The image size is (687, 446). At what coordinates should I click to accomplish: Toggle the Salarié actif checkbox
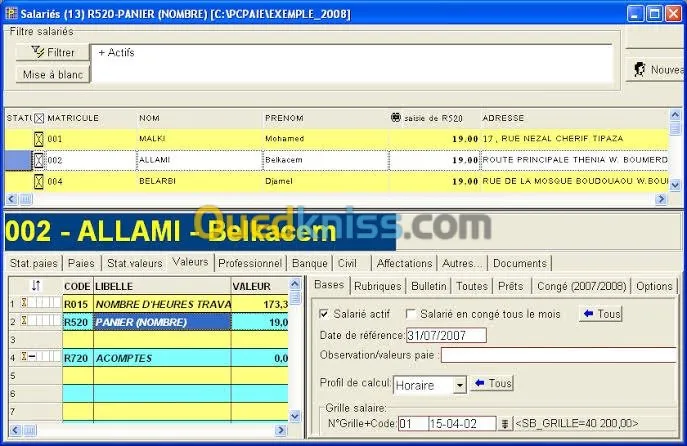point(323,314)
